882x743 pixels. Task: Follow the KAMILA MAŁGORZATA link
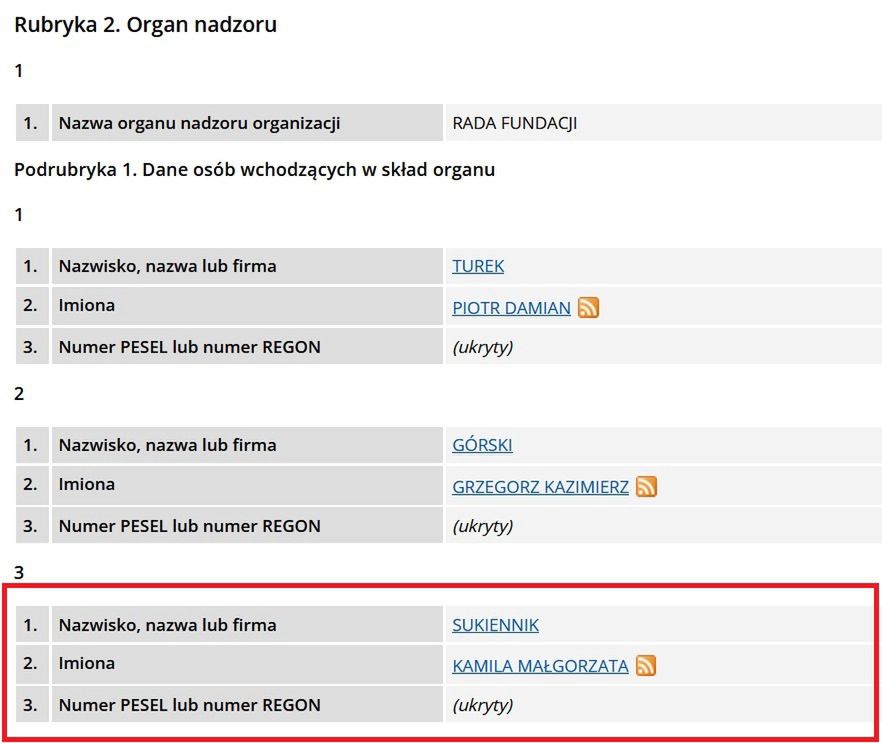click(540, 666)
